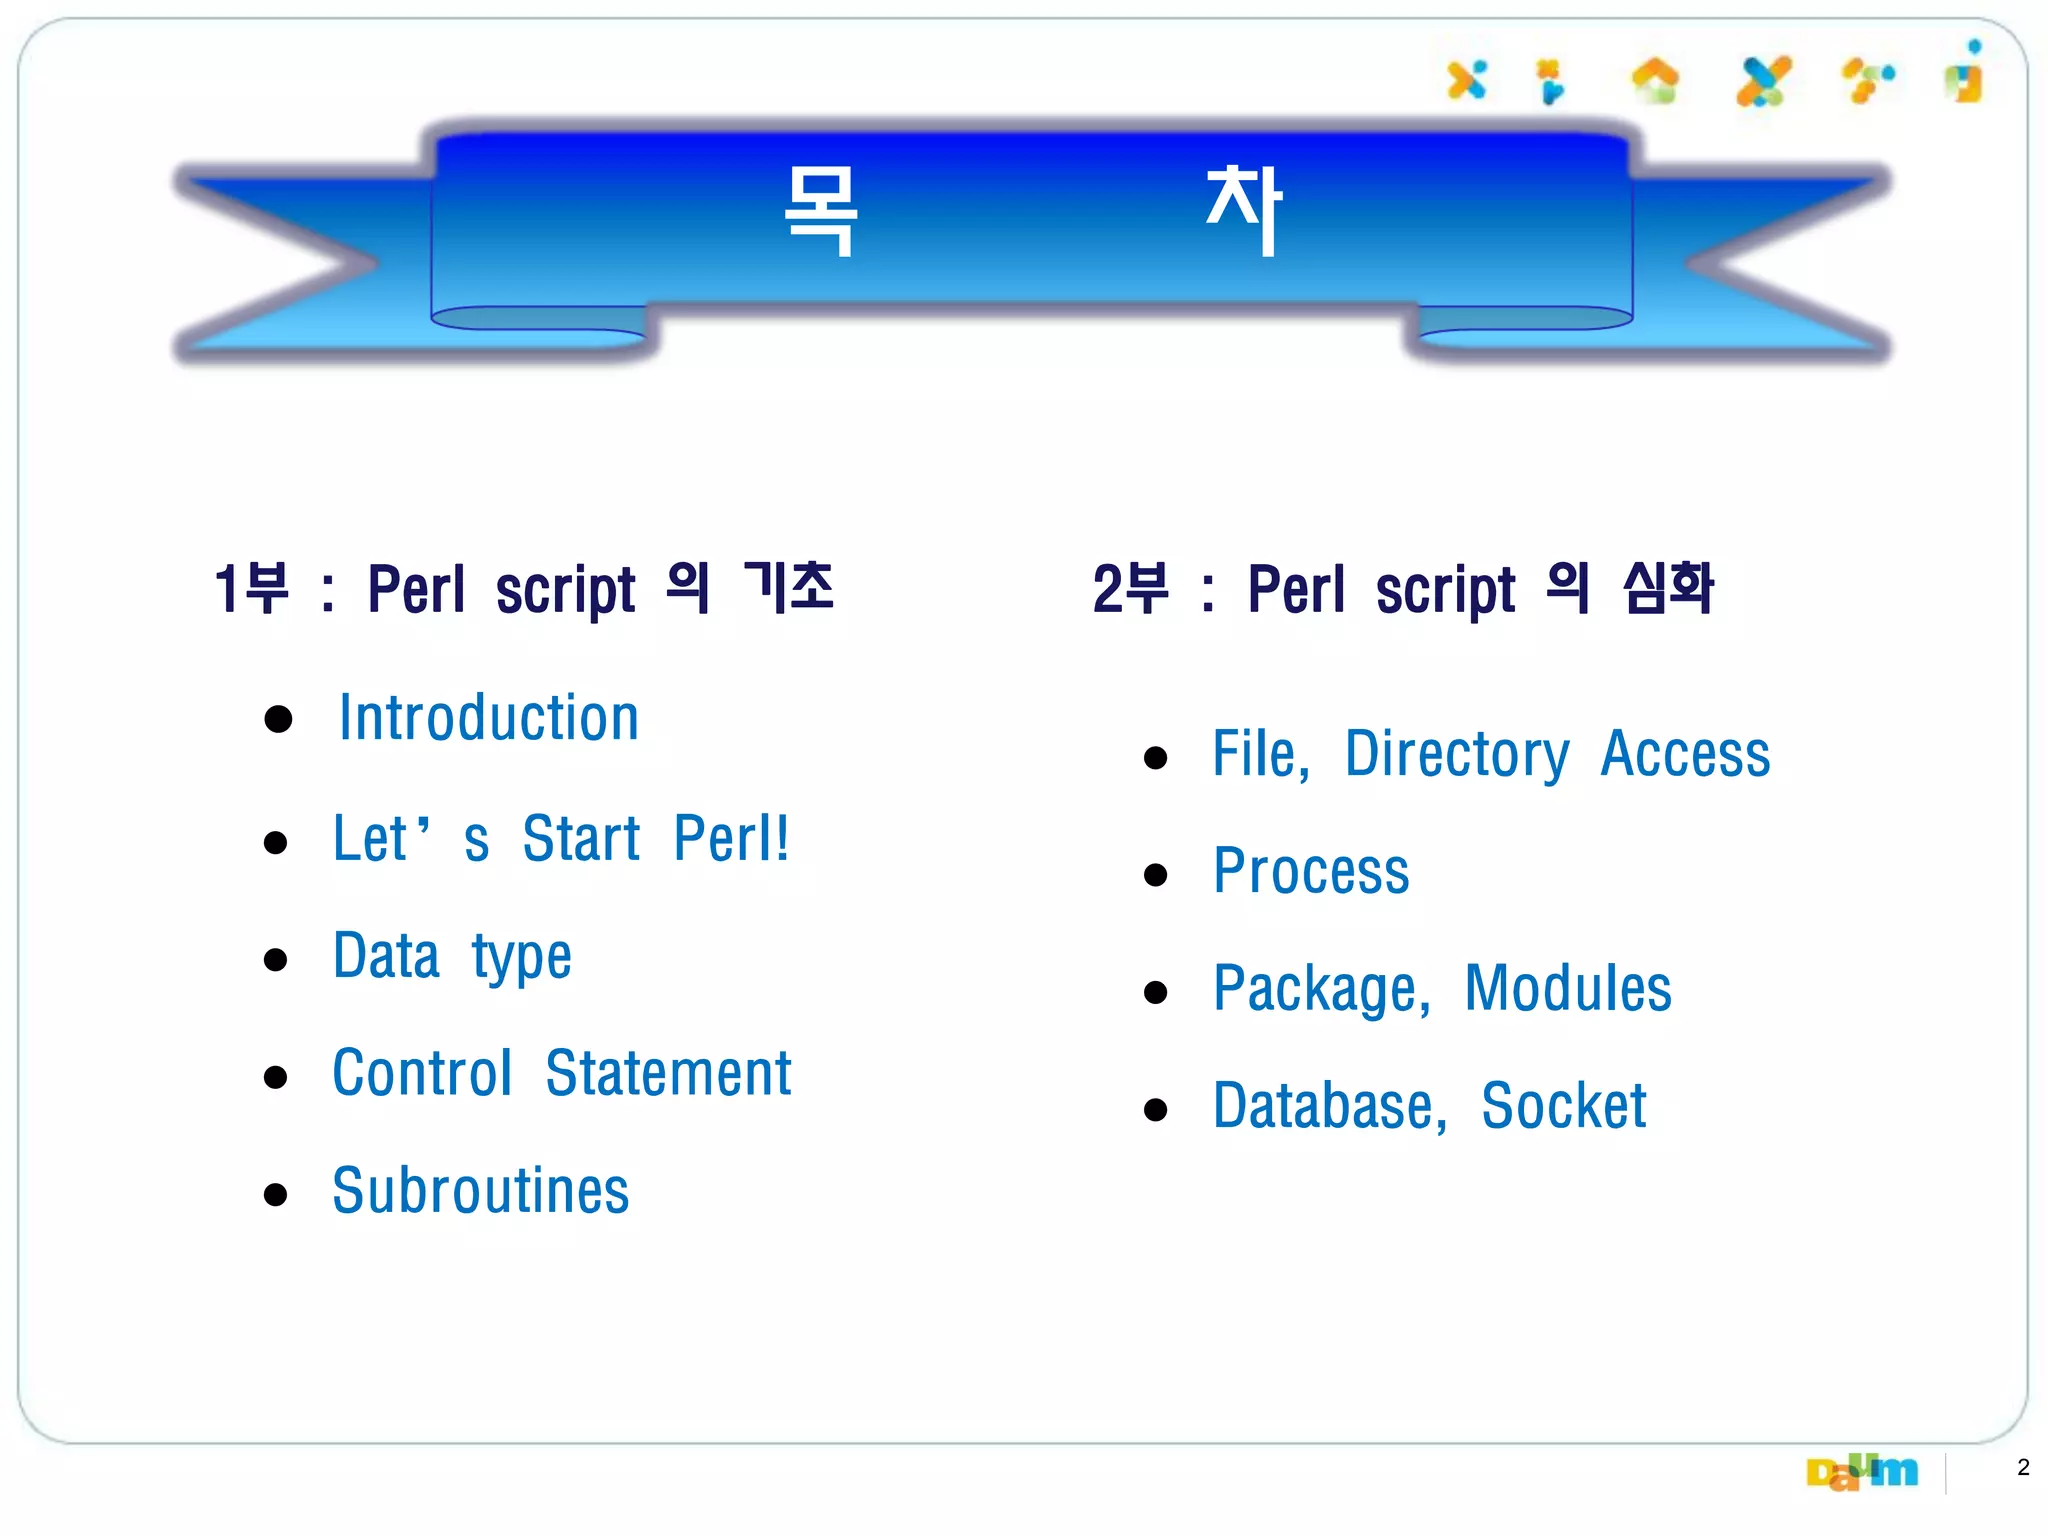
Task: Click the orange house icon in the header
Action: [1655, 81]
